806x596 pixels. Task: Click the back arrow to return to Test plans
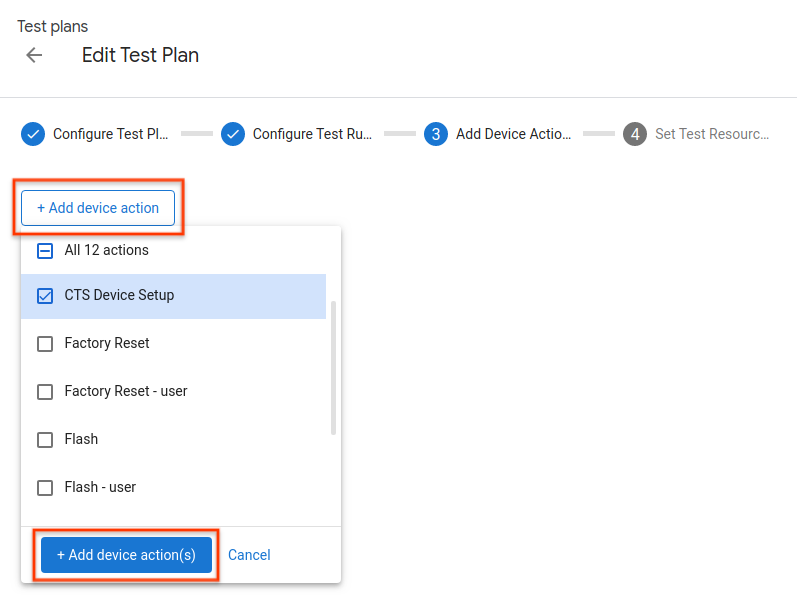(x=34, y=55)
